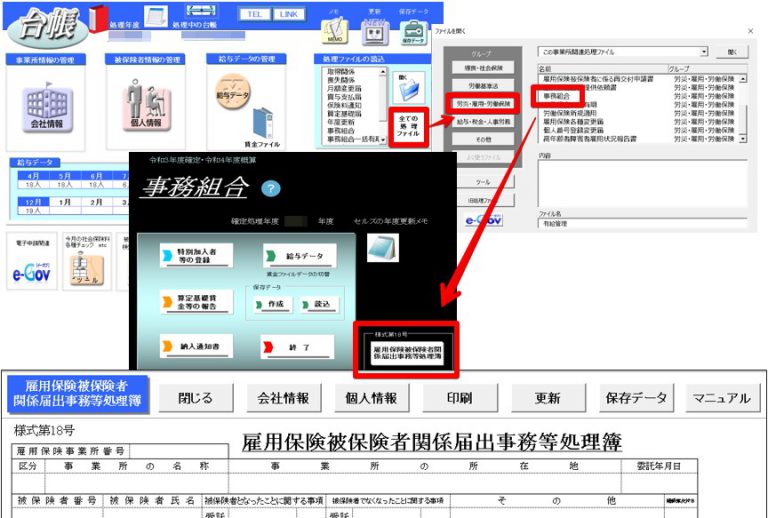Select 事務組合 in the file list
768x518 pixels.
[557, 96]
